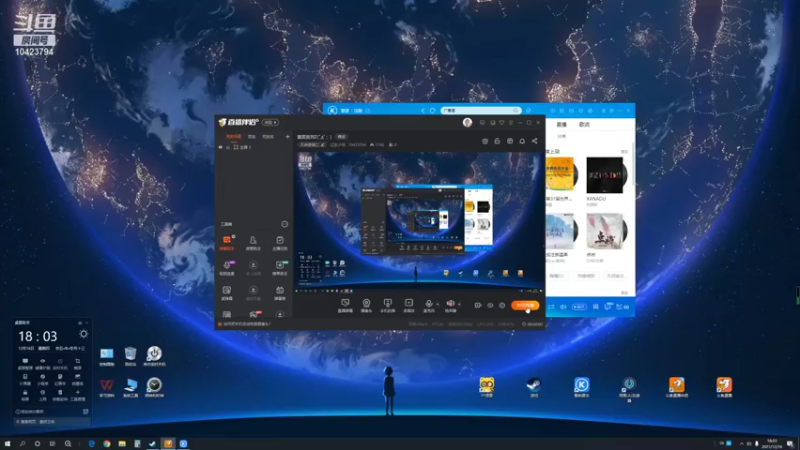Open Microsoft Edge from the taskbar

tap(92, 444)
